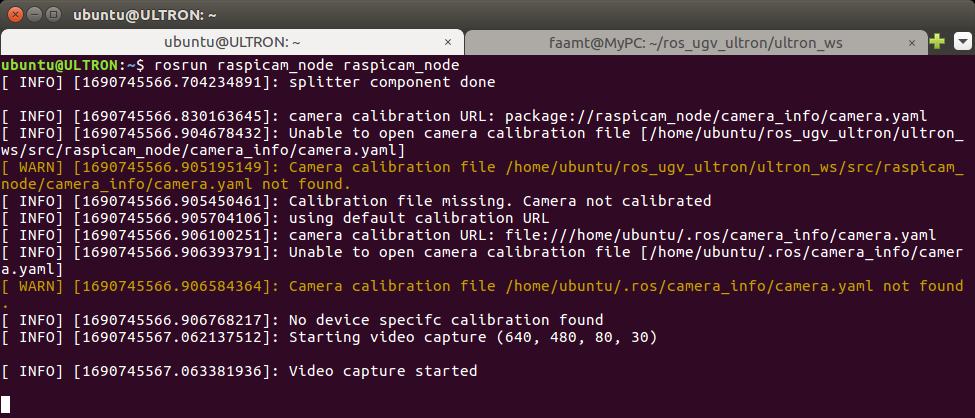Image resolution: width=975 pixels, height=418 pixels.
Task: Maximize the terminal window
Action: [54, 14]
